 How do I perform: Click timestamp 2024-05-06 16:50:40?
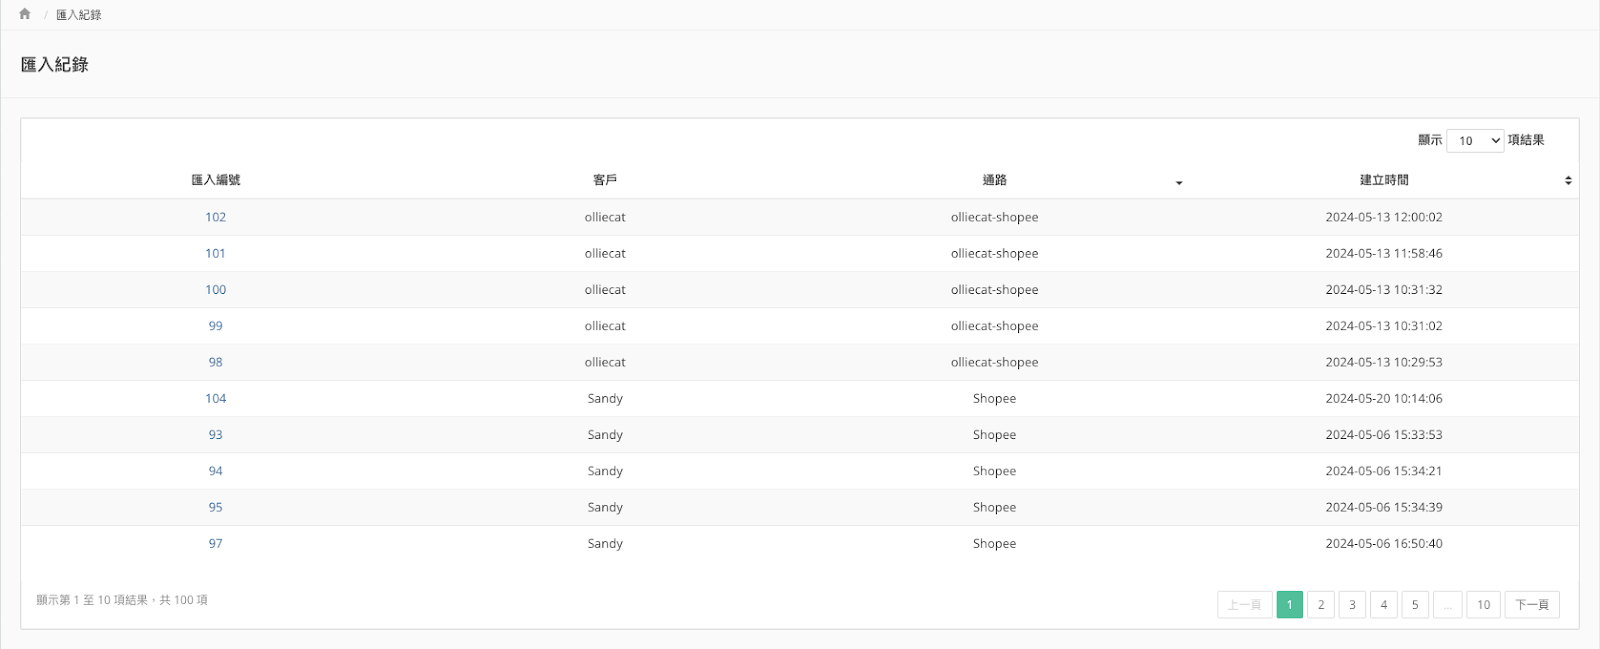tap(1384, 543)
